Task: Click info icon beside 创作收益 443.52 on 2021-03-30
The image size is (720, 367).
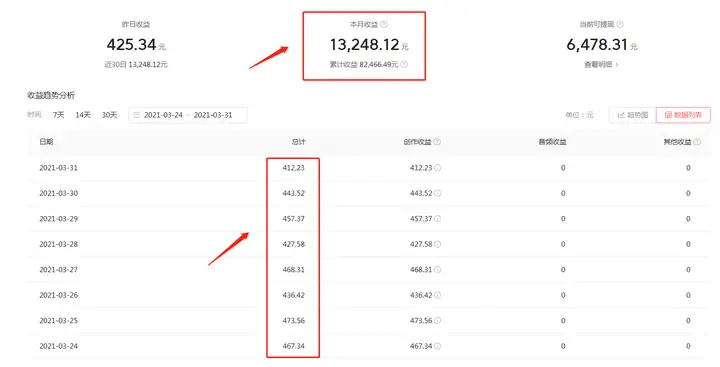Action: click(x=438, y=193)
